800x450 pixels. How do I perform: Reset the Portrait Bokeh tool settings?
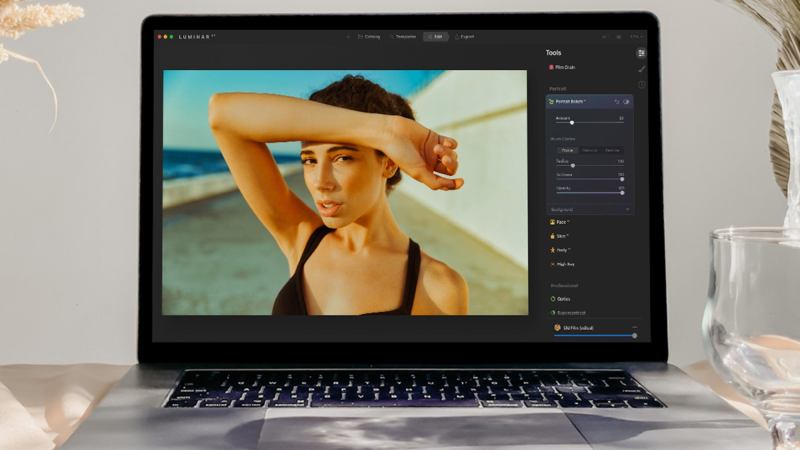[x=615, y=101]
